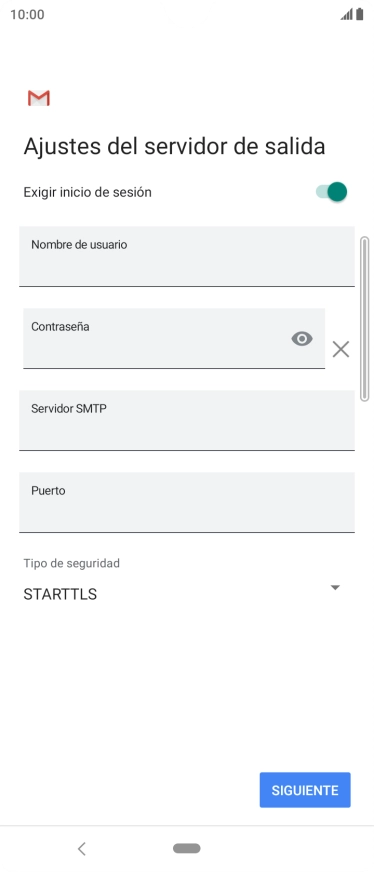Select the Servidor SMTP field
Screen dimensions: 374x872
tap(187, 420)
